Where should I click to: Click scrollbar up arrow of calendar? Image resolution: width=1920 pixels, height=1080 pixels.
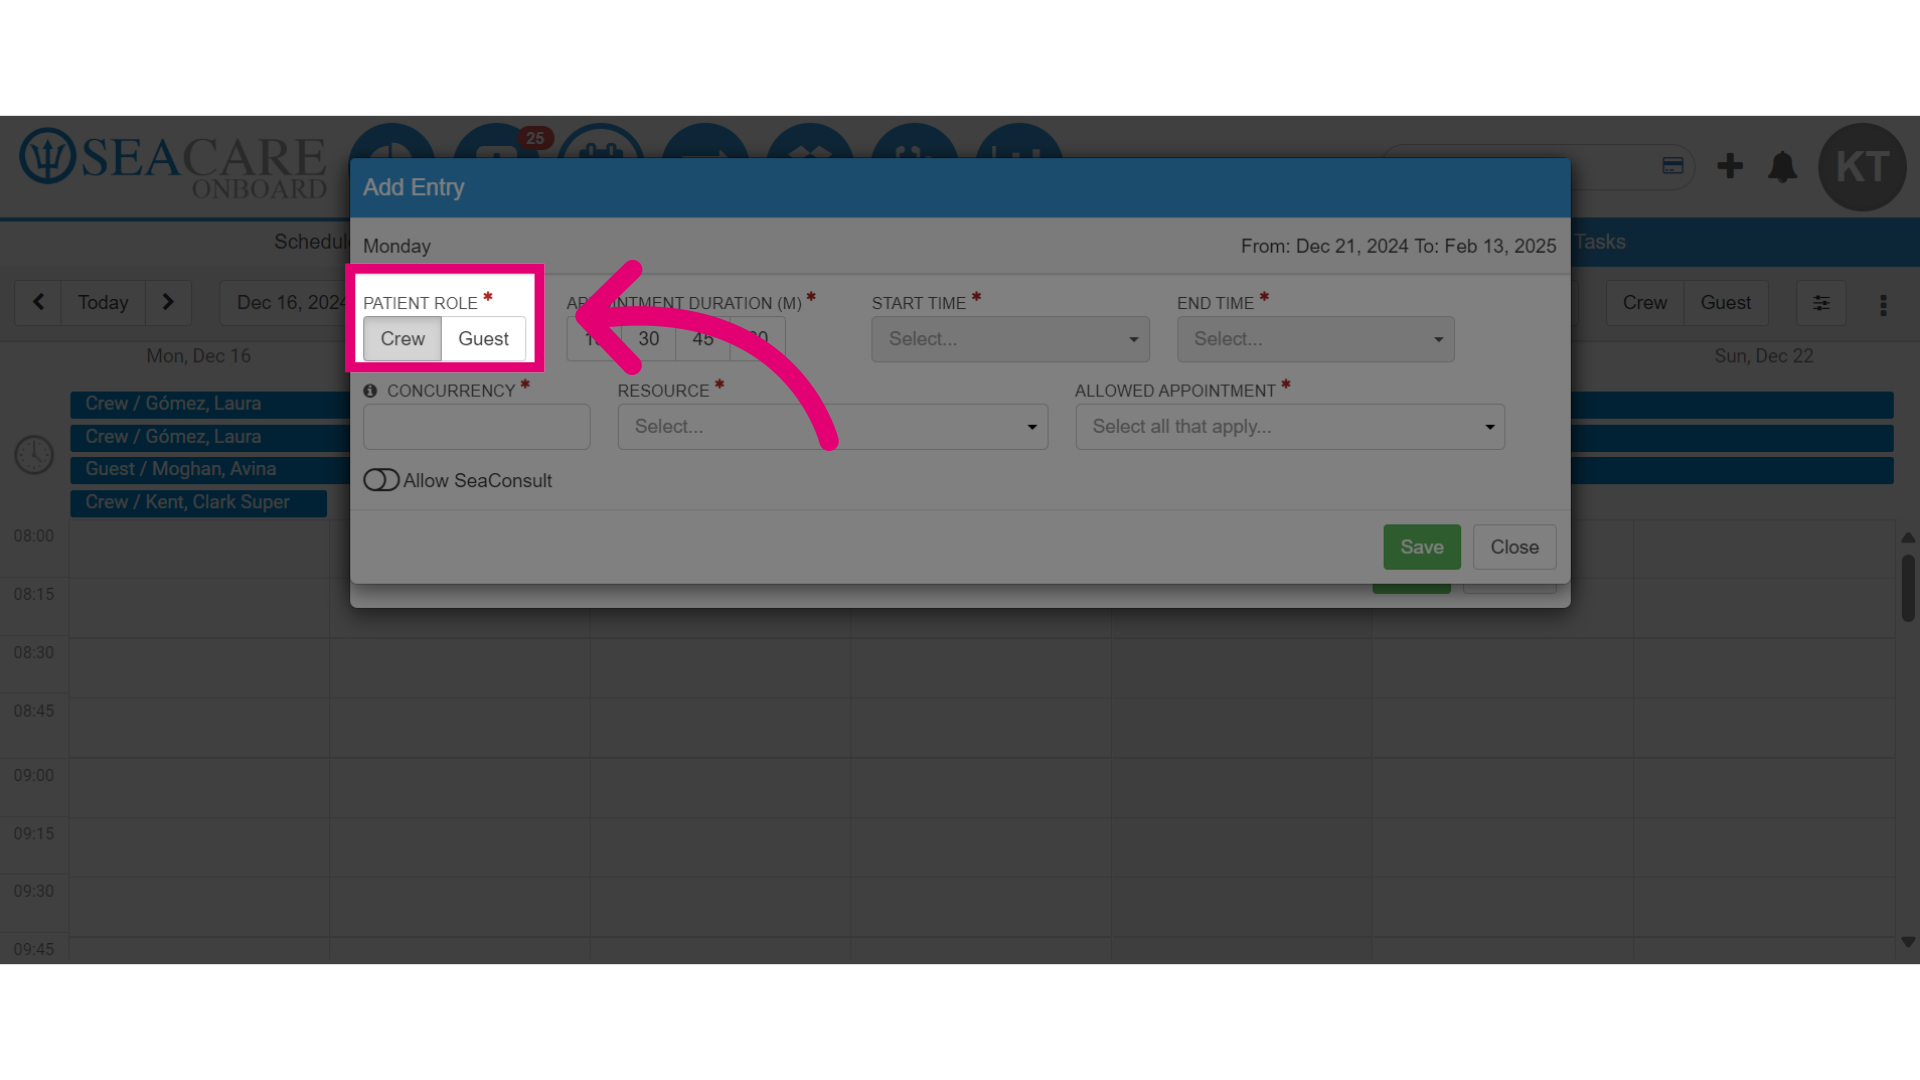point(1908,538)
